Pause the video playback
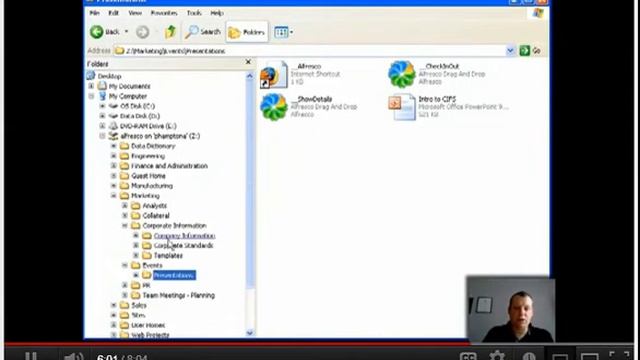Screen dimensions: 640x360 (31, 356)
